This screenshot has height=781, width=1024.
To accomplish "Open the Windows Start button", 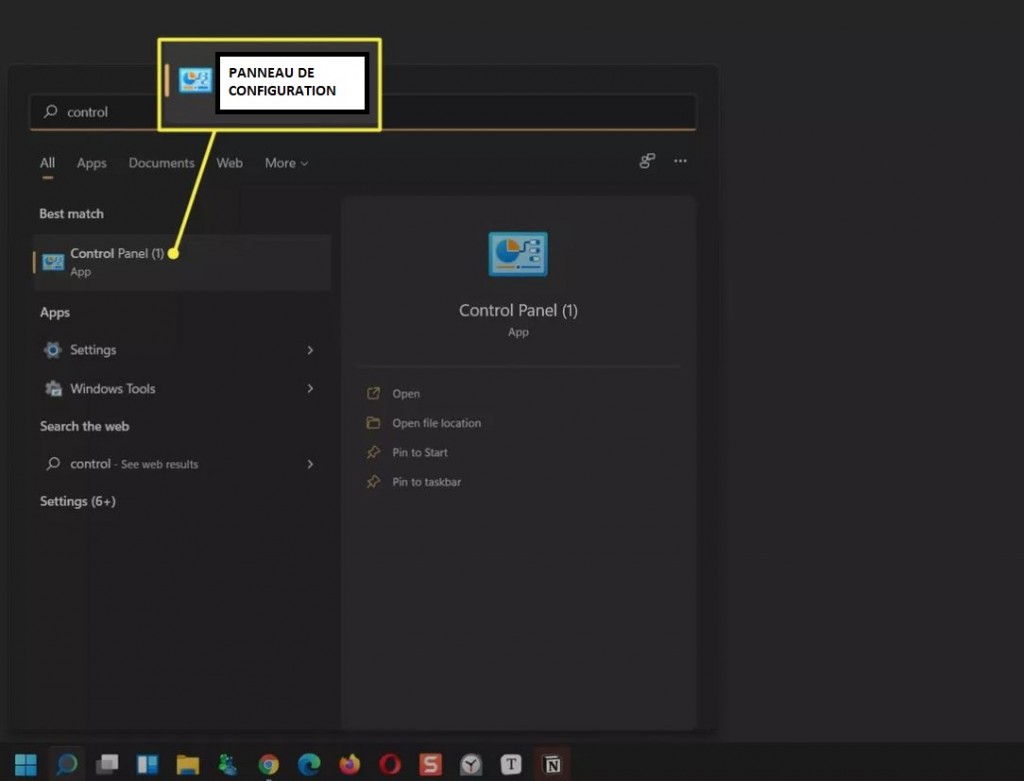I will click(x=26, y=763).
